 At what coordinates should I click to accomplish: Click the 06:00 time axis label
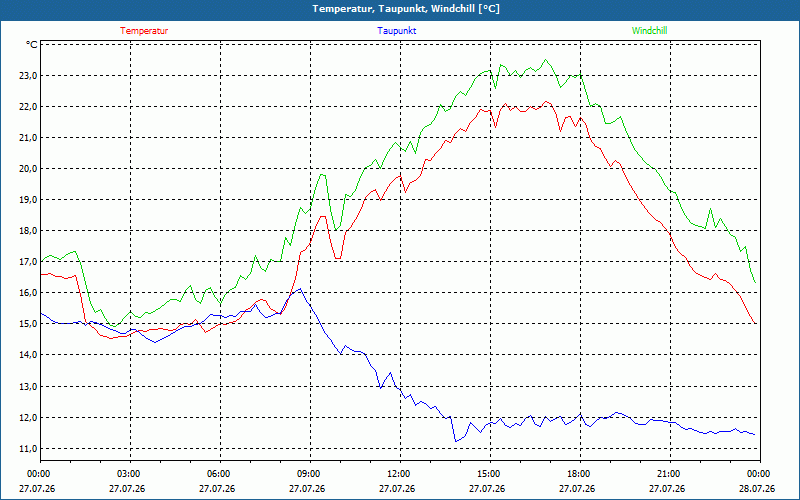pyautogui.click(x=217, y=474)
